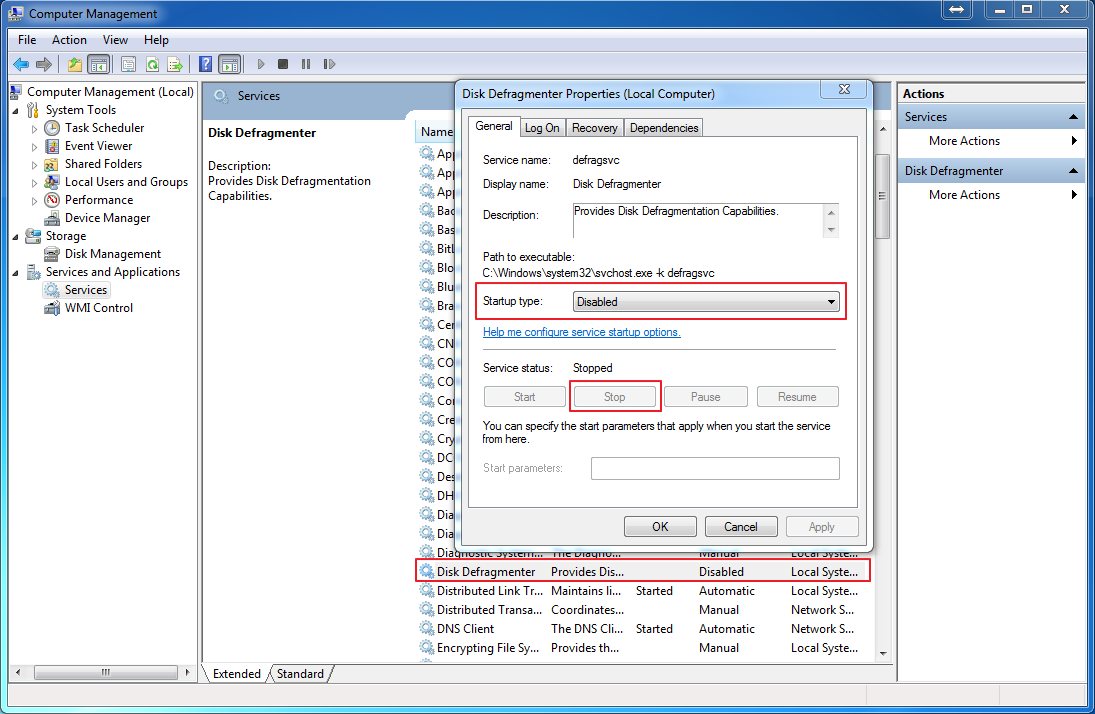Click 'Help me configure service startup options' link
1095x714 pixels.
pos(581,332)
